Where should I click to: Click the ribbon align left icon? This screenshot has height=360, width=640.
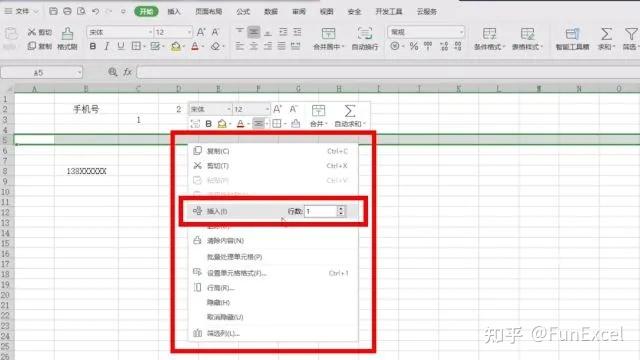point(240,46)
